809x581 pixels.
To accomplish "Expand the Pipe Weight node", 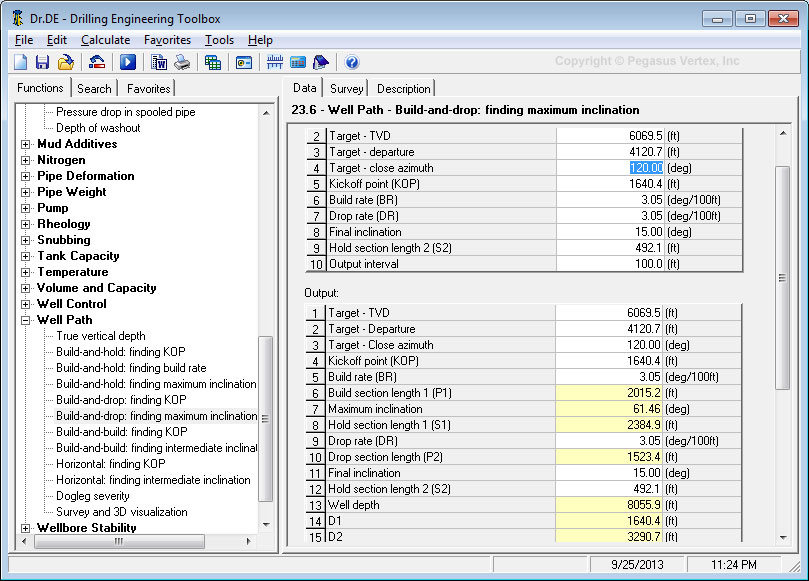I will [x=25, y=192].
